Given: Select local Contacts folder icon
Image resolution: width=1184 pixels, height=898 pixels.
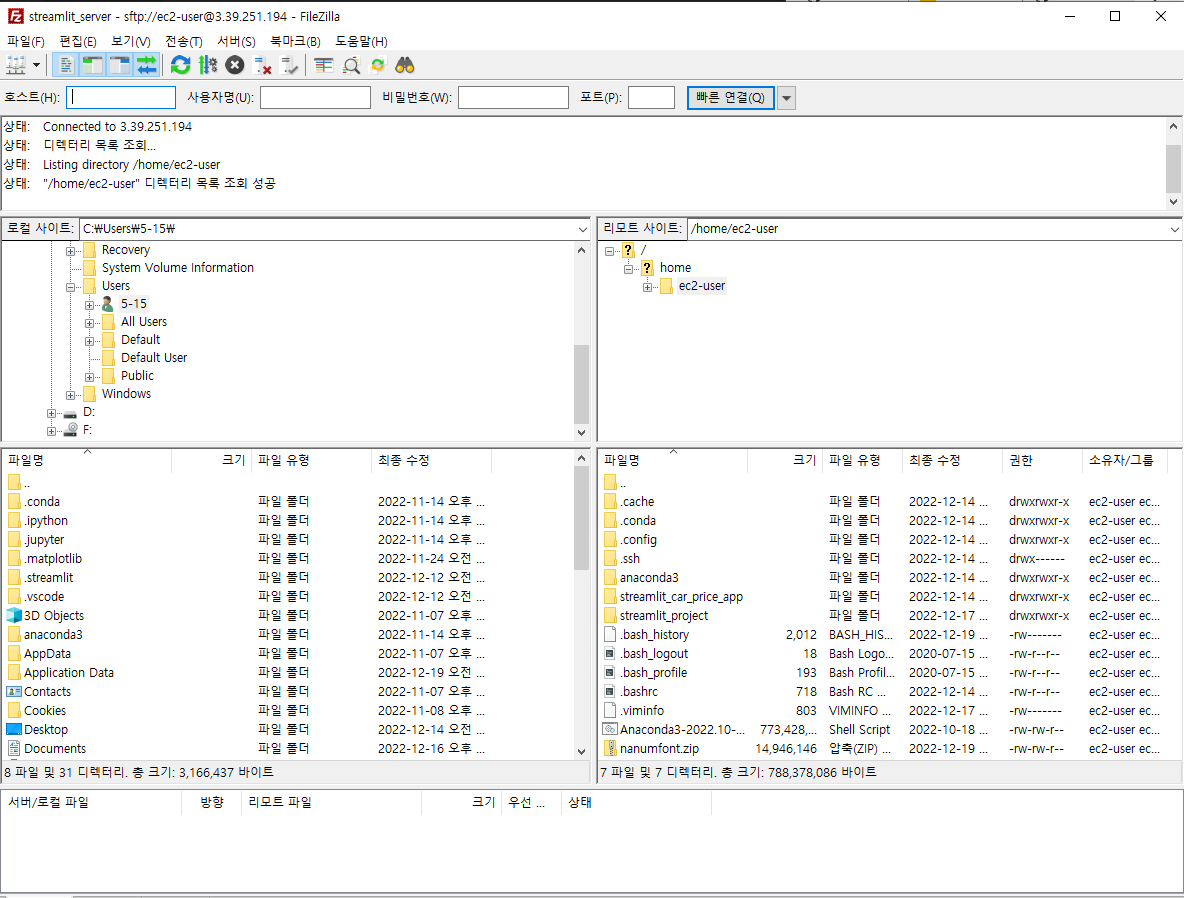Looking at the screenshot, I should 14,692.
